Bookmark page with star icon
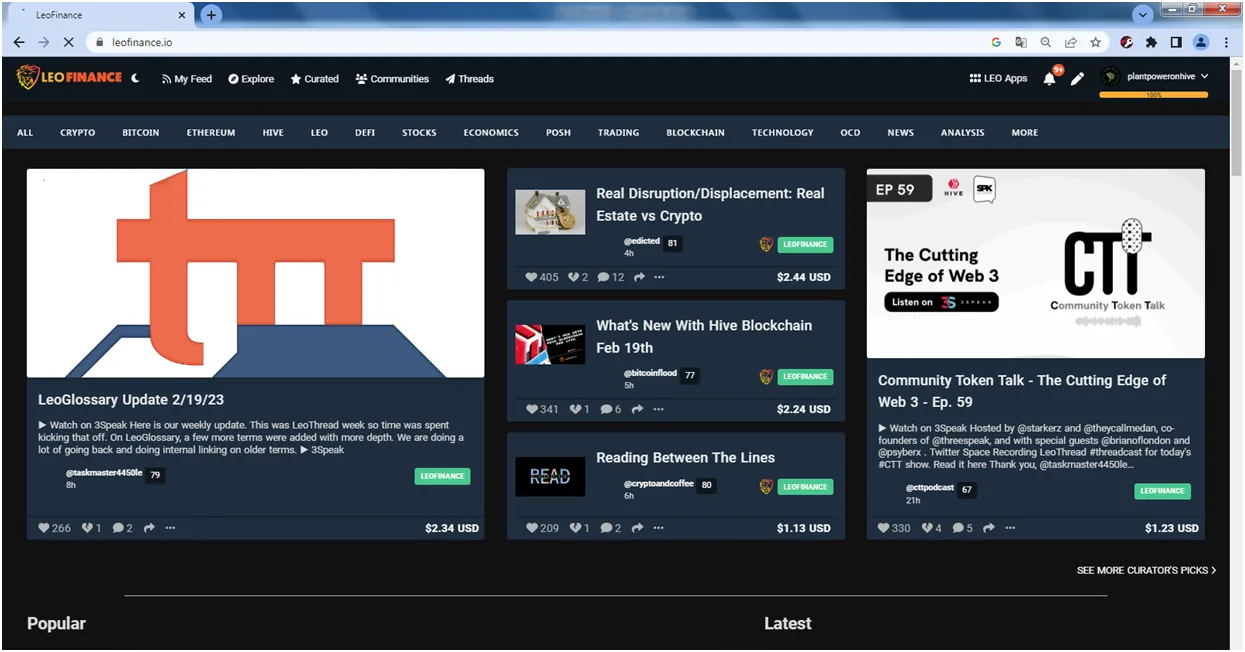 tap(1096, 43)
